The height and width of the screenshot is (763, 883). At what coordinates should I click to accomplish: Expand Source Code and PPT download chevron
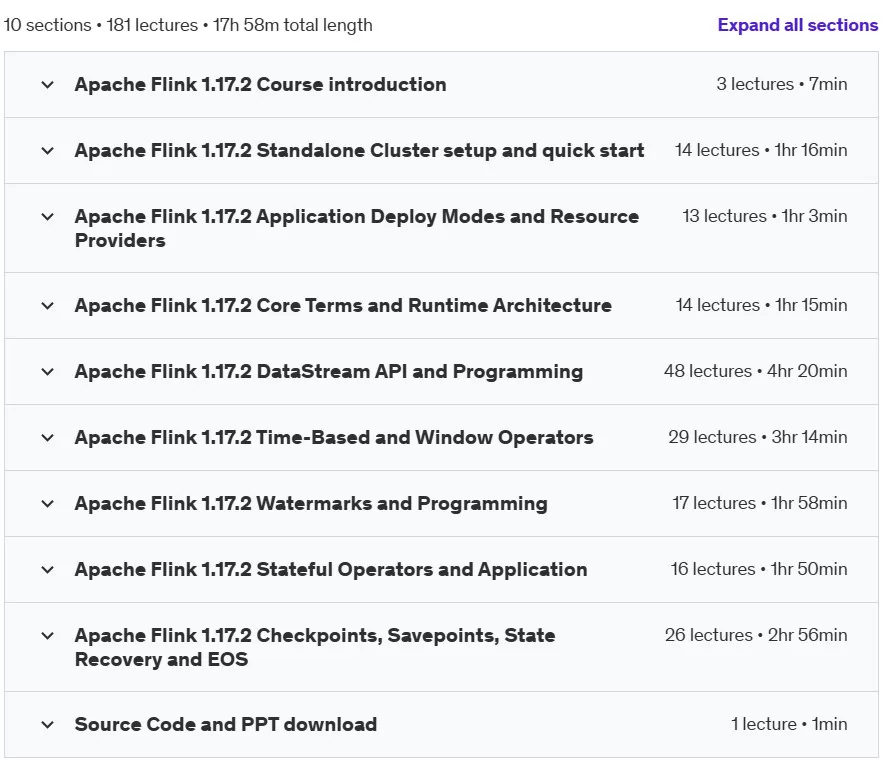tap(48, 725)
